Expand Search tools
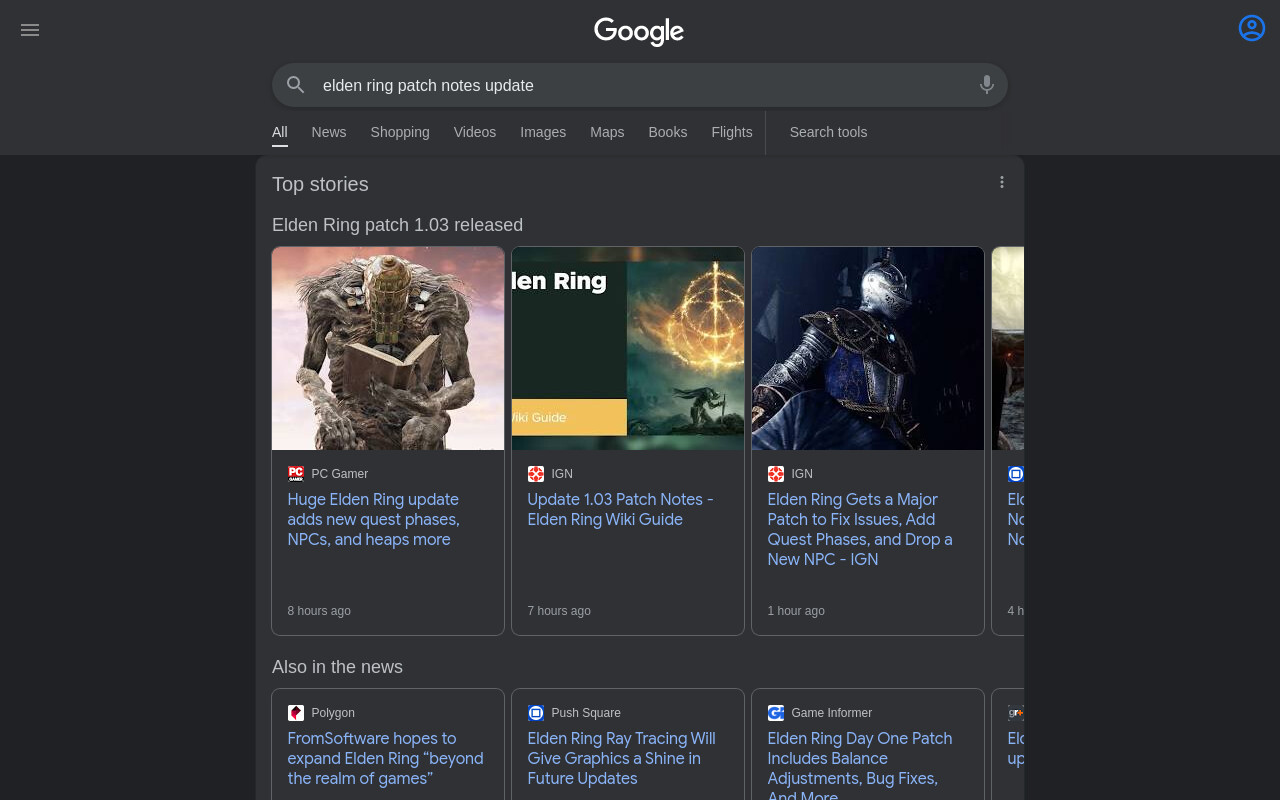The height and width of the screenshot is (800, 1280). 828,132
